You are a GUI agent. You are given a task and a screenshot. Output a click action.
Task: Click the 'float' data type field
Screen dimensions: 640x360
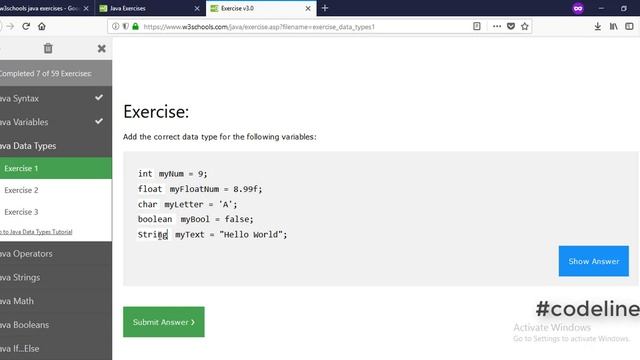[x=150, y=189]
